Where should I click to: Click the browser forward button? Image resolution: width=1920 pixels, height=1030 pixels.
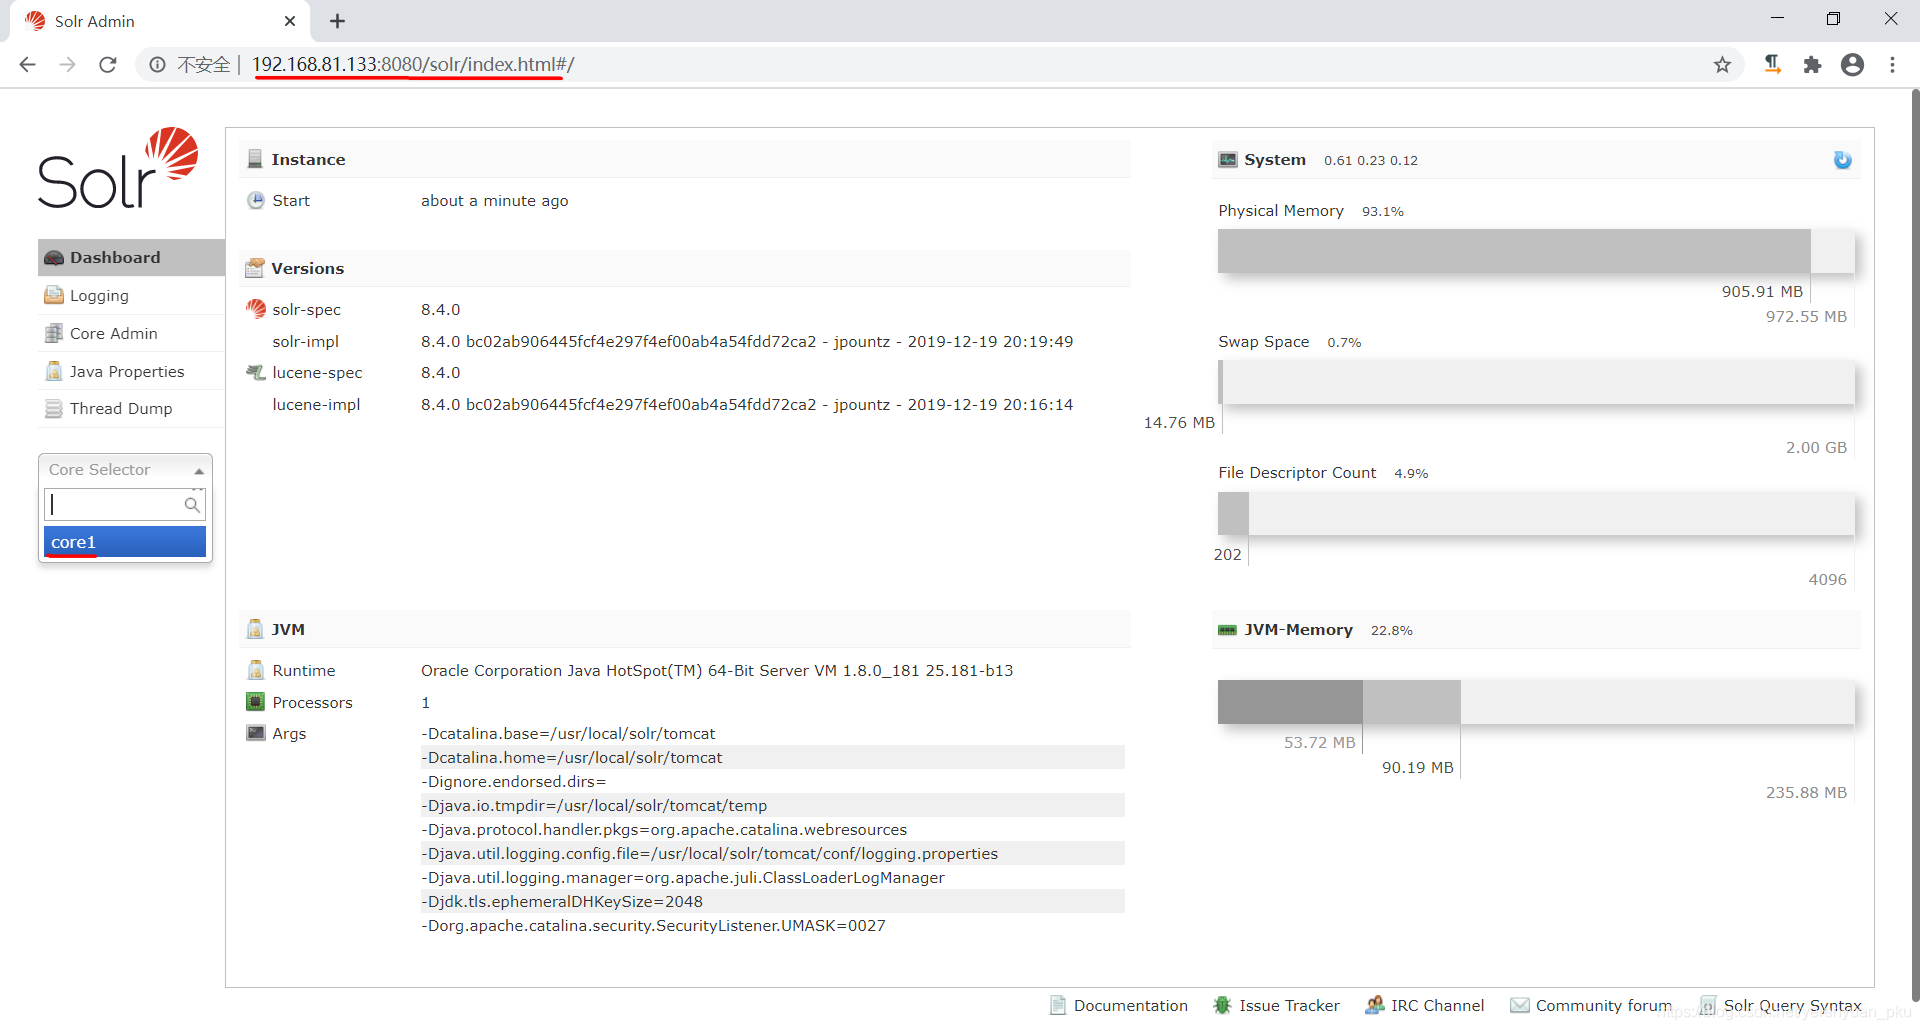coord(68,65)
